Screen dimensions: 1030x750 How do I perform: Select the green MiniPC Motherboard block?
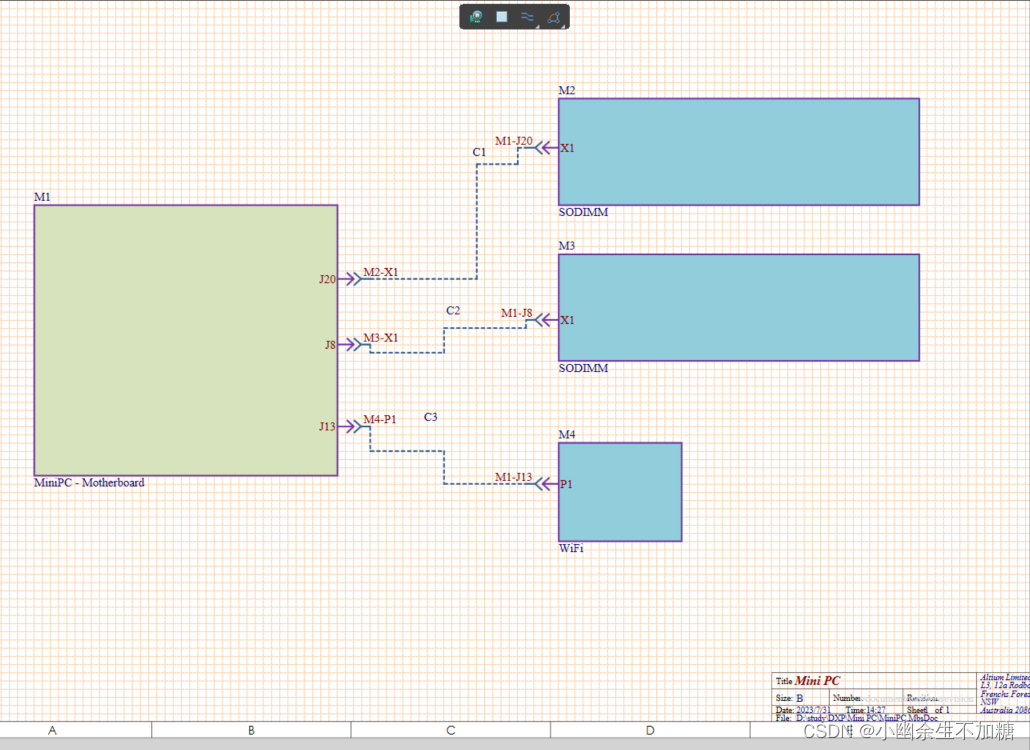[x=185, y=340]
